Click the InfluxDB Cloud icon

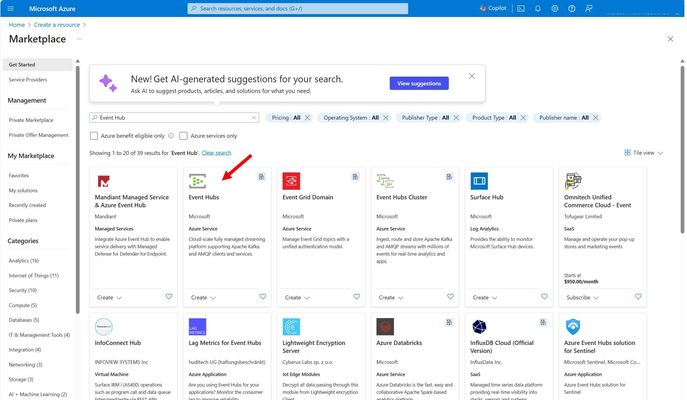(x=479, y=327)
